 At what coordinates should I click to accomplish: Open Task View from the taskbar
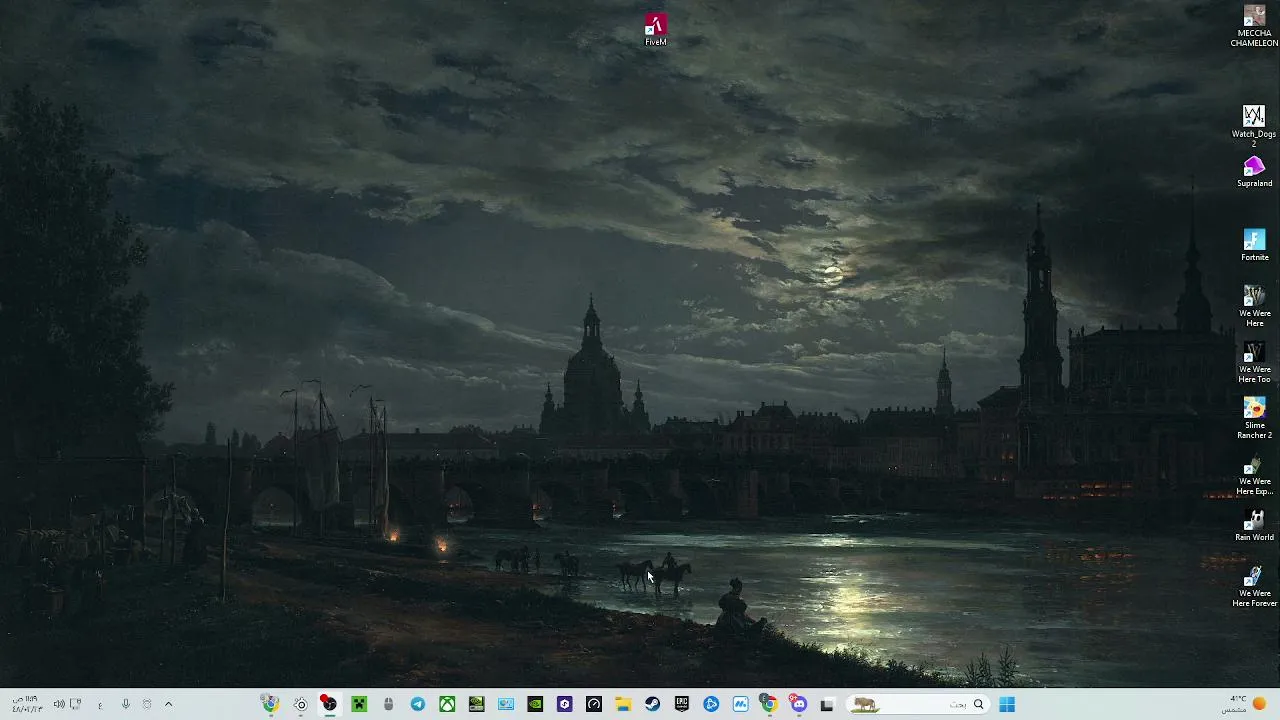(x=827, y=704)
